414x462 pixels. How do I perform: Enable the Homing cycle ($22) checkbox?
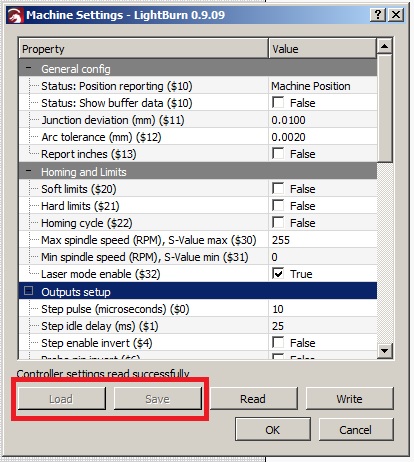tap(278, 222)
